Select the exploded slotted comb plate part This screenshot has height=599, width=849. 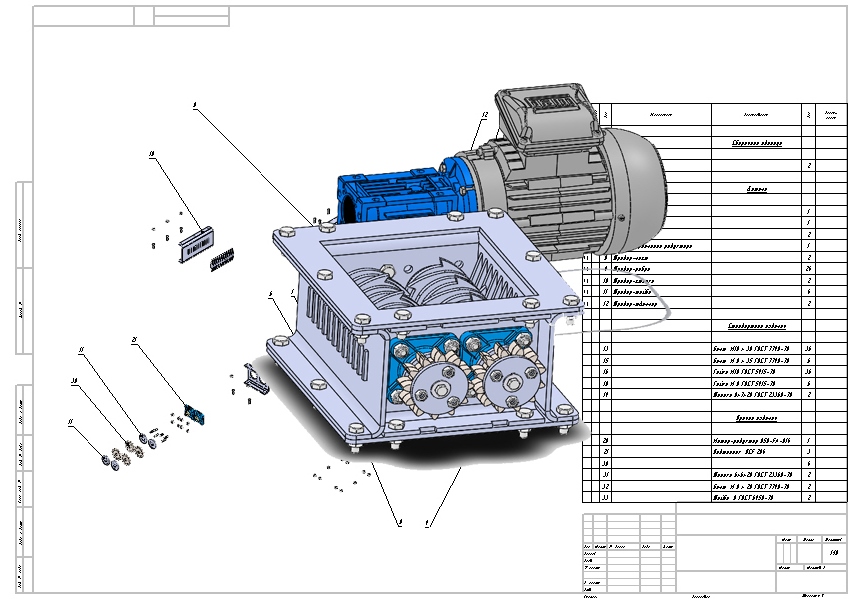195,245
